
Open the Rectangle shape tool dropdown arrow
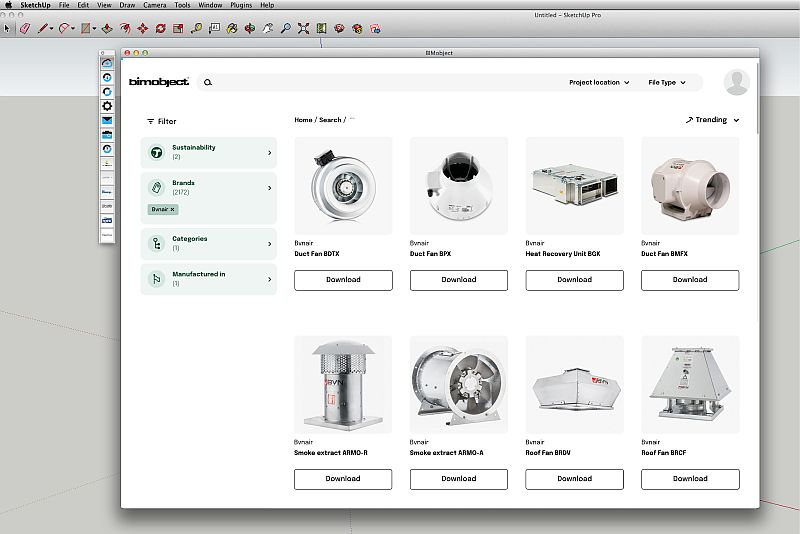[94, 29]
